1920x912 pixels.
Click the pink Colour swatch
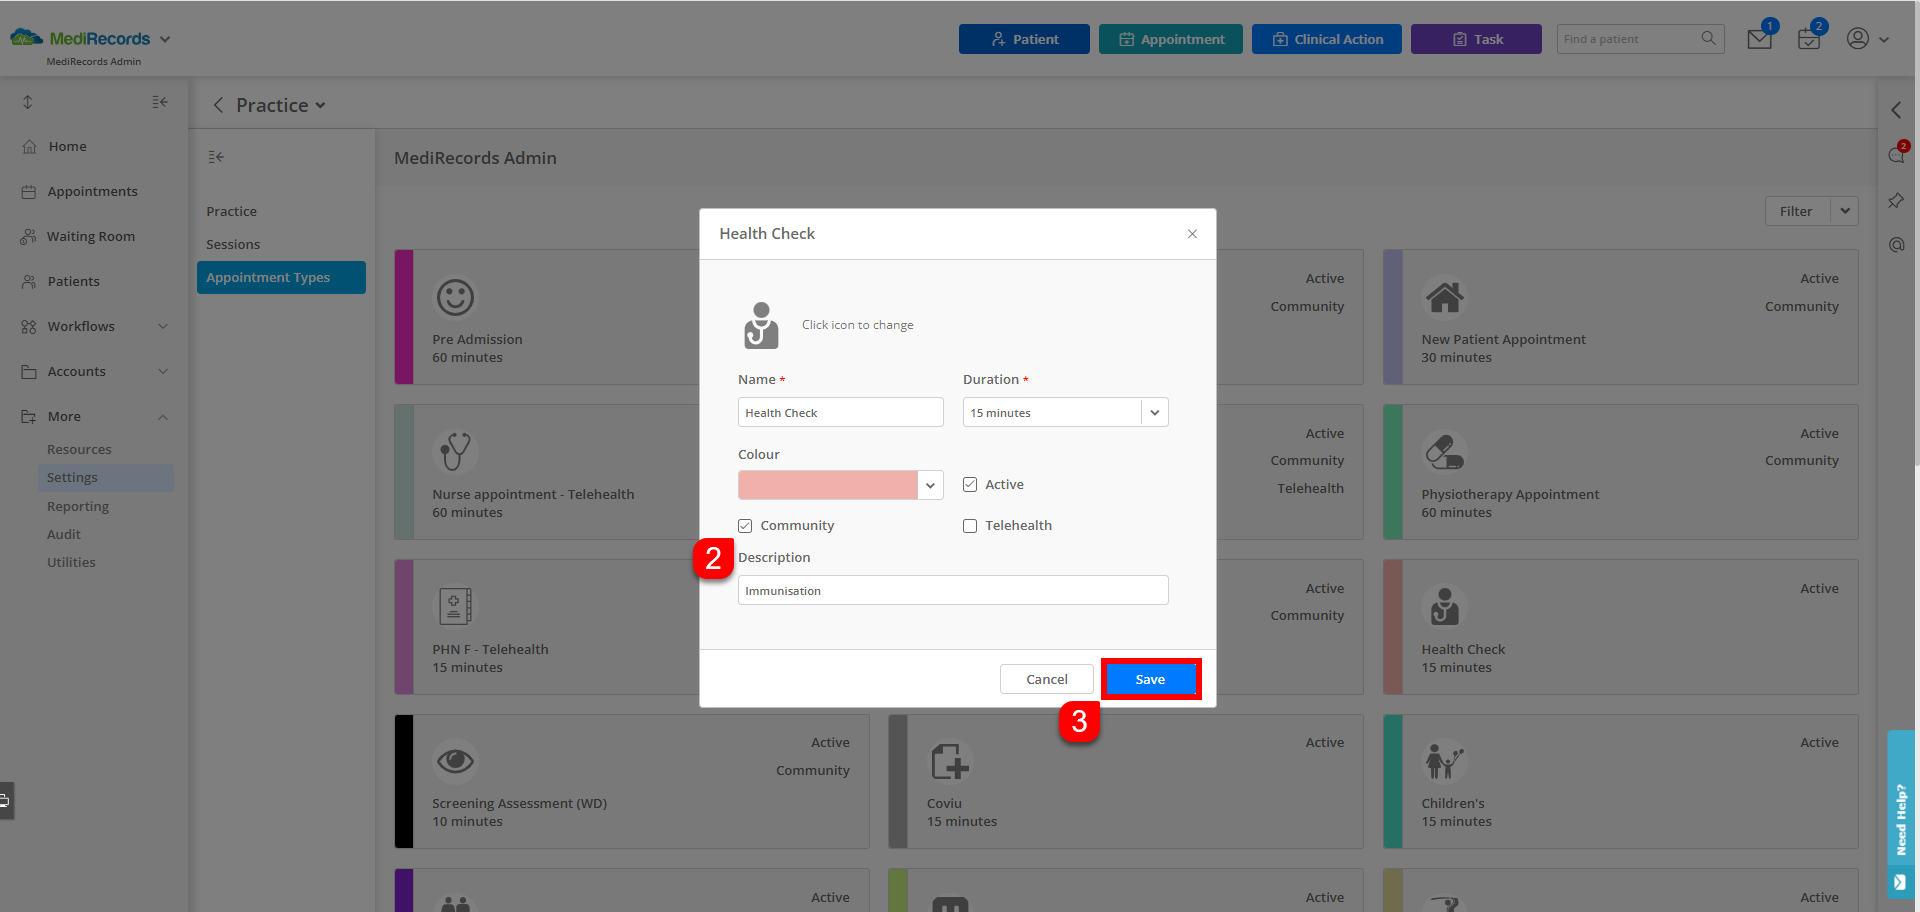[x=827, y=485]
